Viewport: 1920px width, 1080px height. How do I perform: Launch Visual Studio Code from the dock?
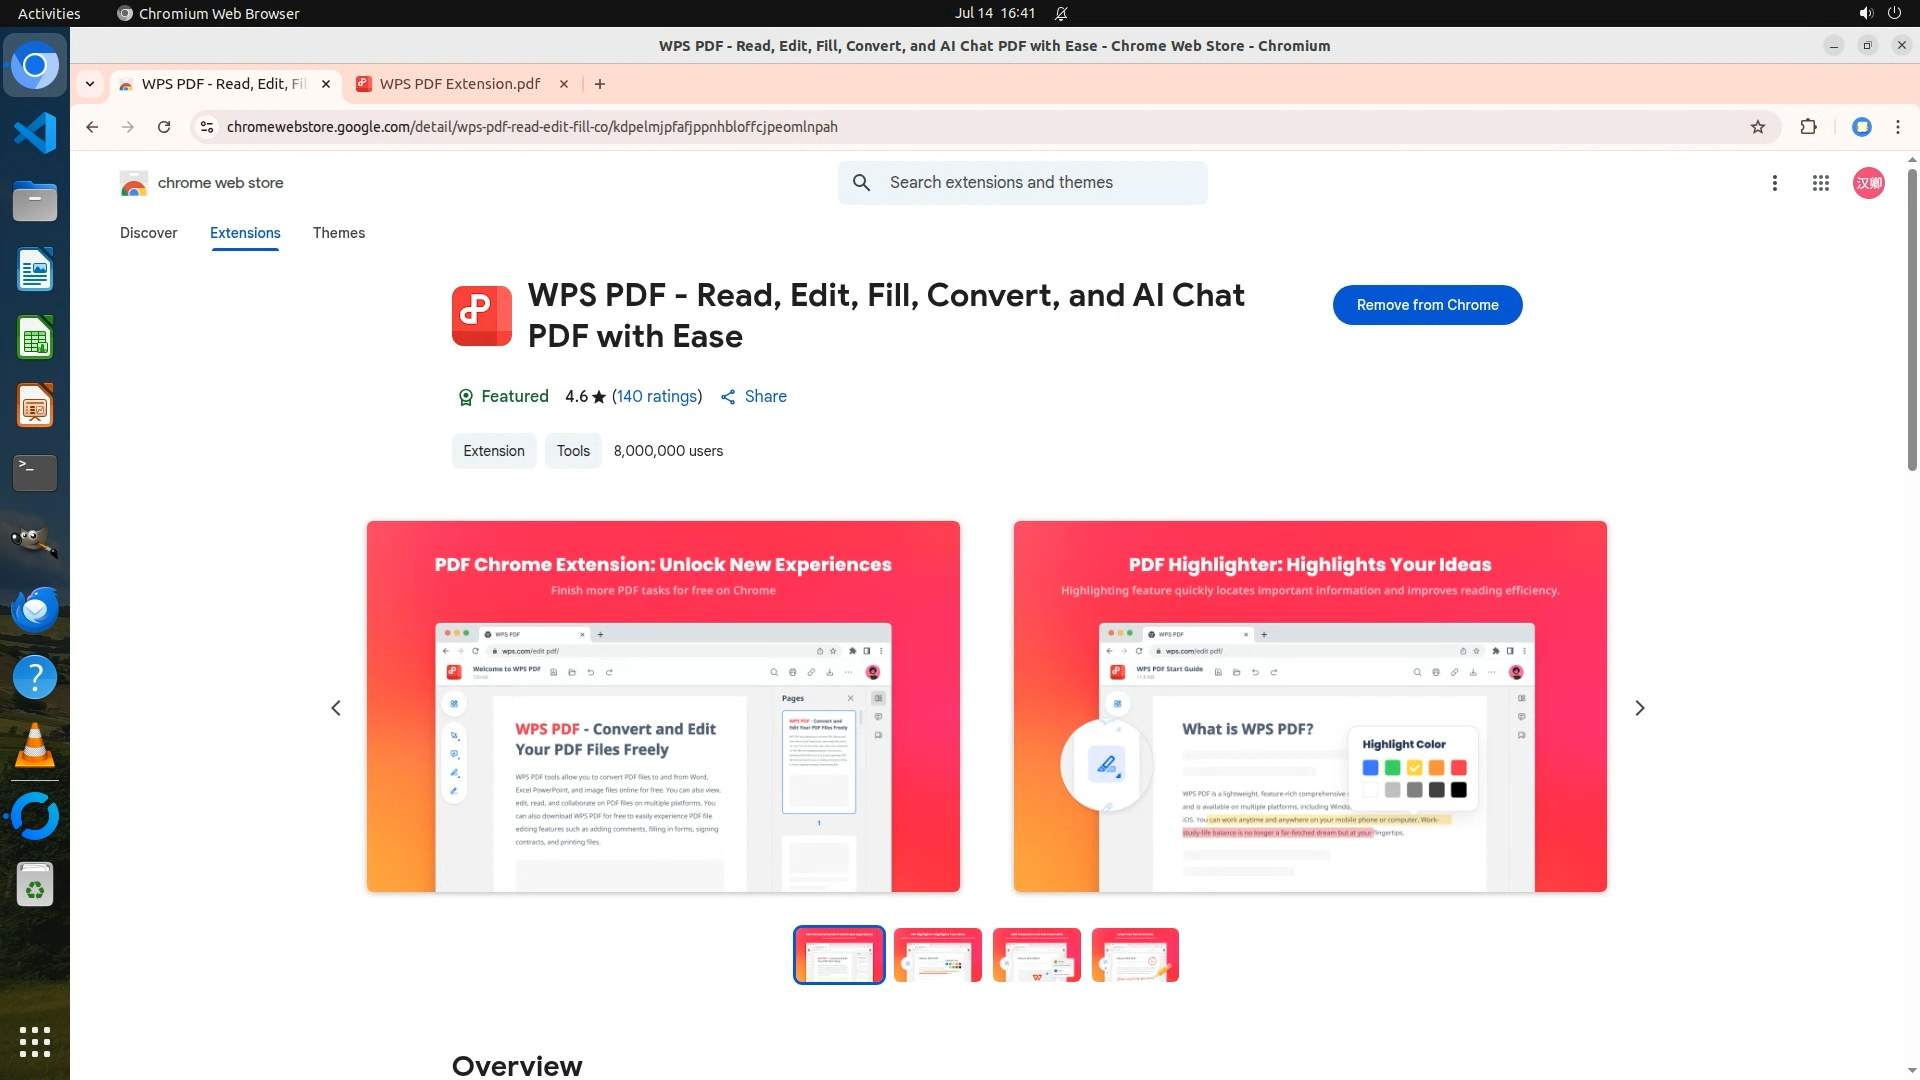pyautogui.click(x=35, y=133)
